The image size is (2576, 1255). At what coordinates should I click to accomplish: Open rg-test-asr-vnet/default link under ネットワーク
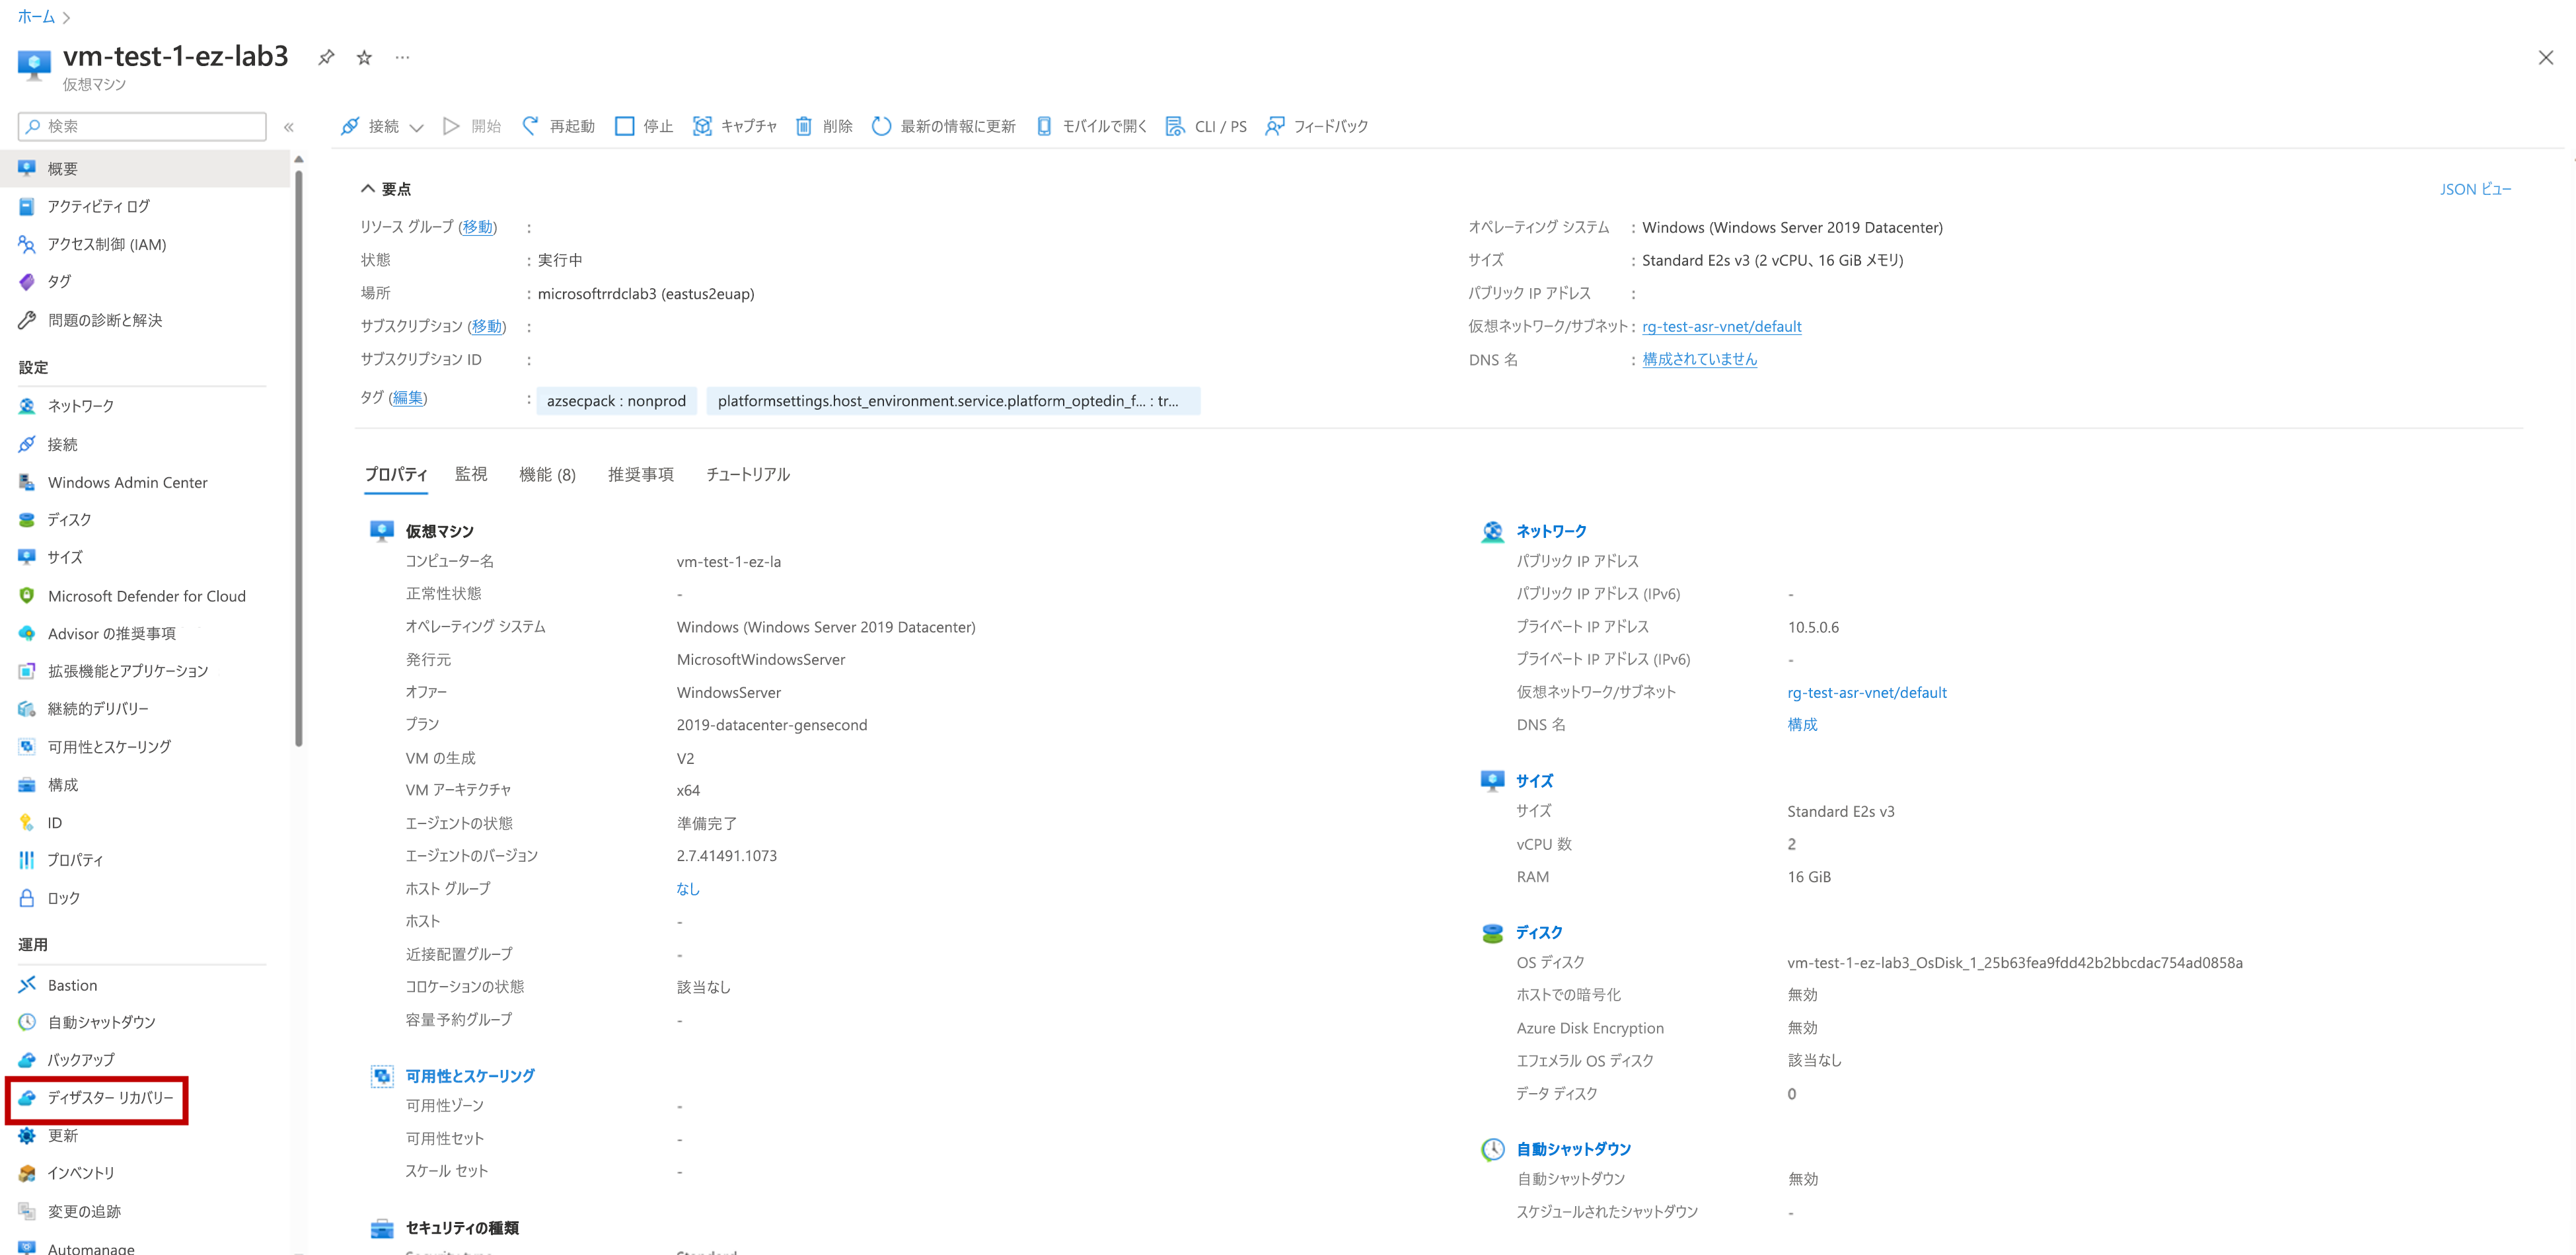(1867, 692)
